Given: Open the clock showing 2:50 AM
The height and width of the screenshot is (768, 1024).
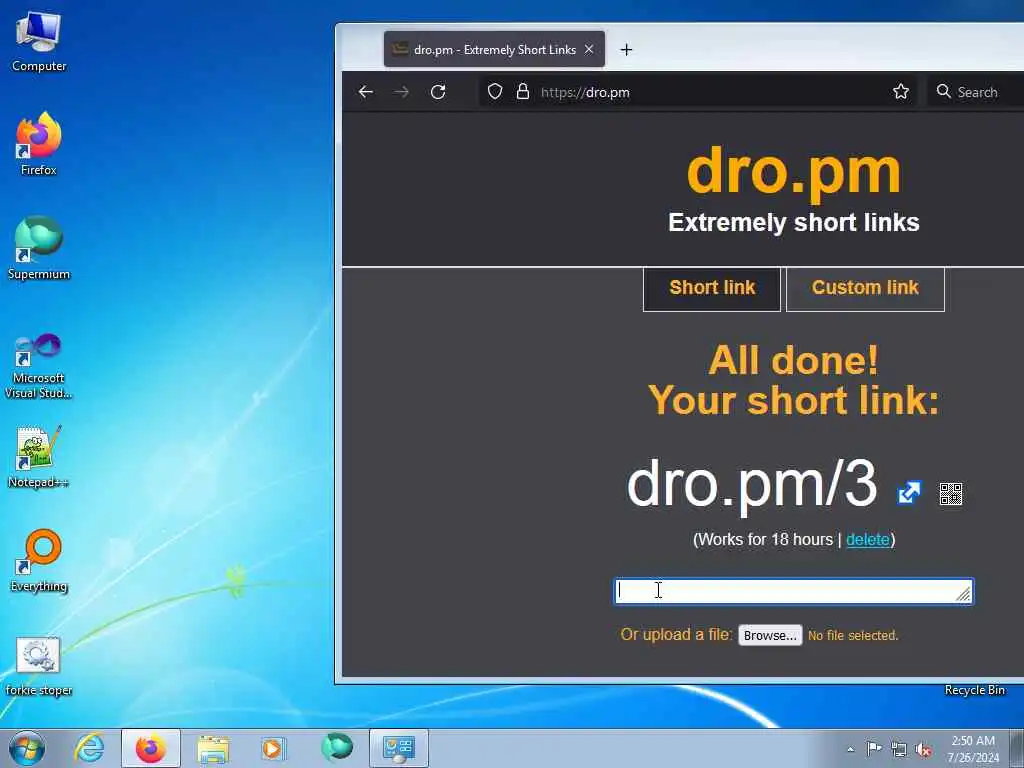Looking at the screenshot, I should coord(973,749).
